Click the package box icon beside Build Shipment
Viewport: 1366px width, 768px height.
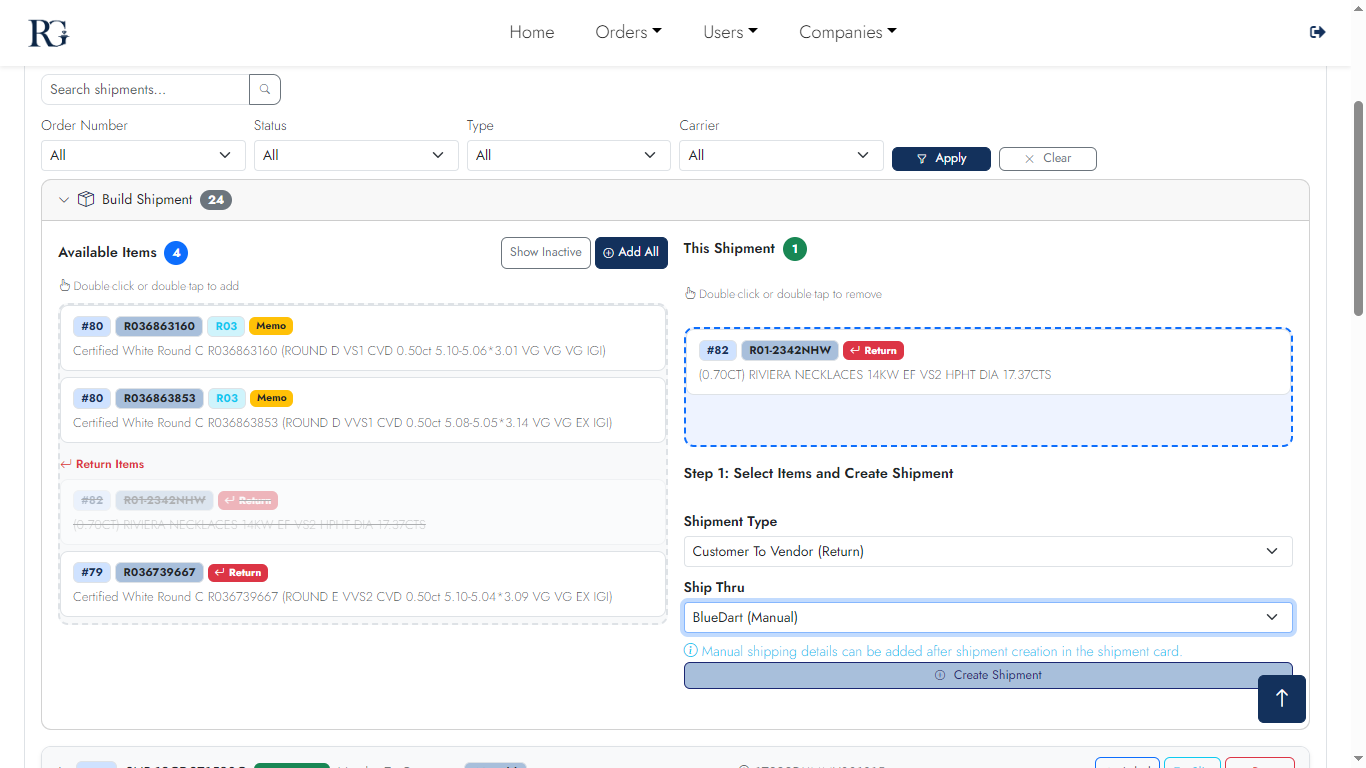pos(86,199)
